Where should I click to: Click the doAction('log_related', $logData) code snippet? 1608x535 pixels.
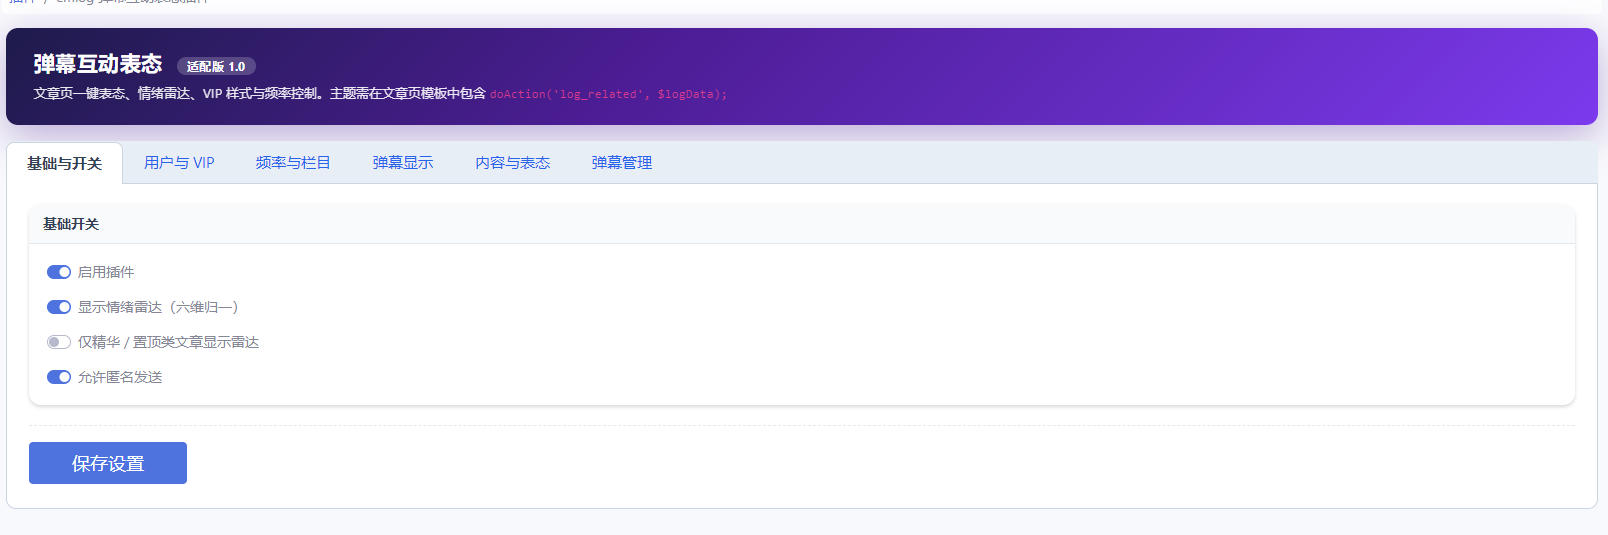click(x=608, y=94)
